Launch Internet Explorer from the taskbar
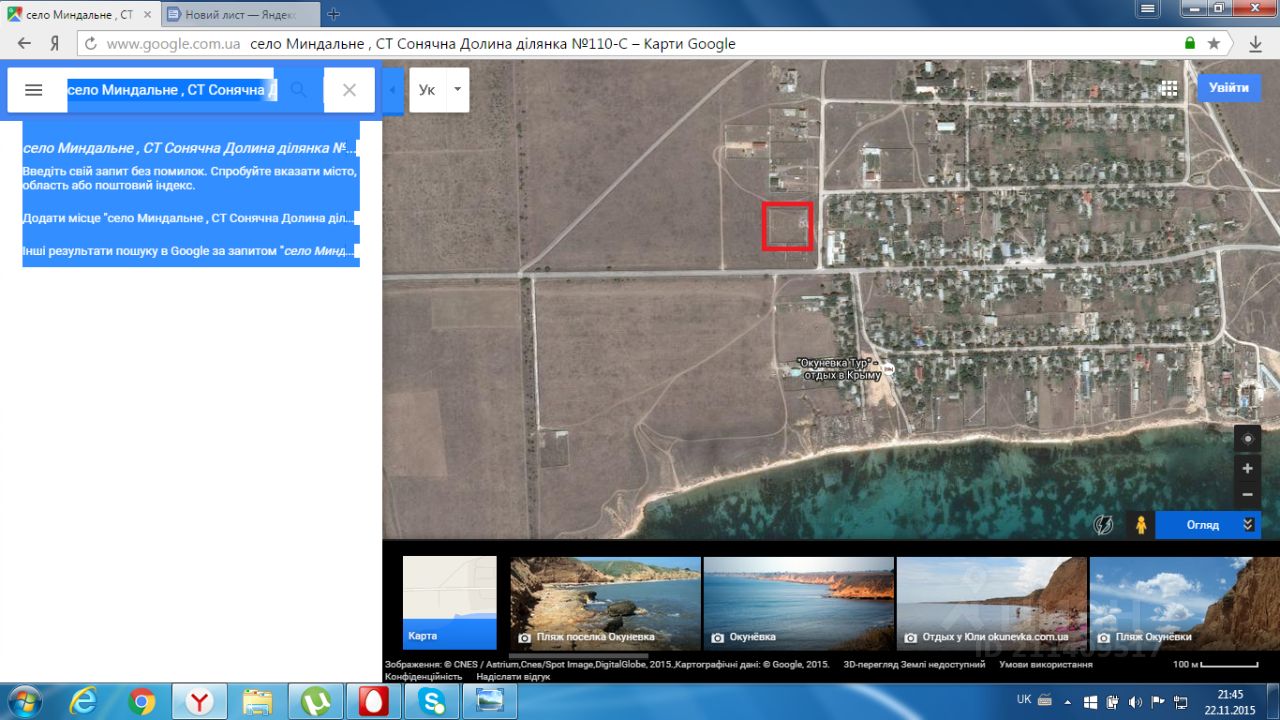 (x=84, y=702)
